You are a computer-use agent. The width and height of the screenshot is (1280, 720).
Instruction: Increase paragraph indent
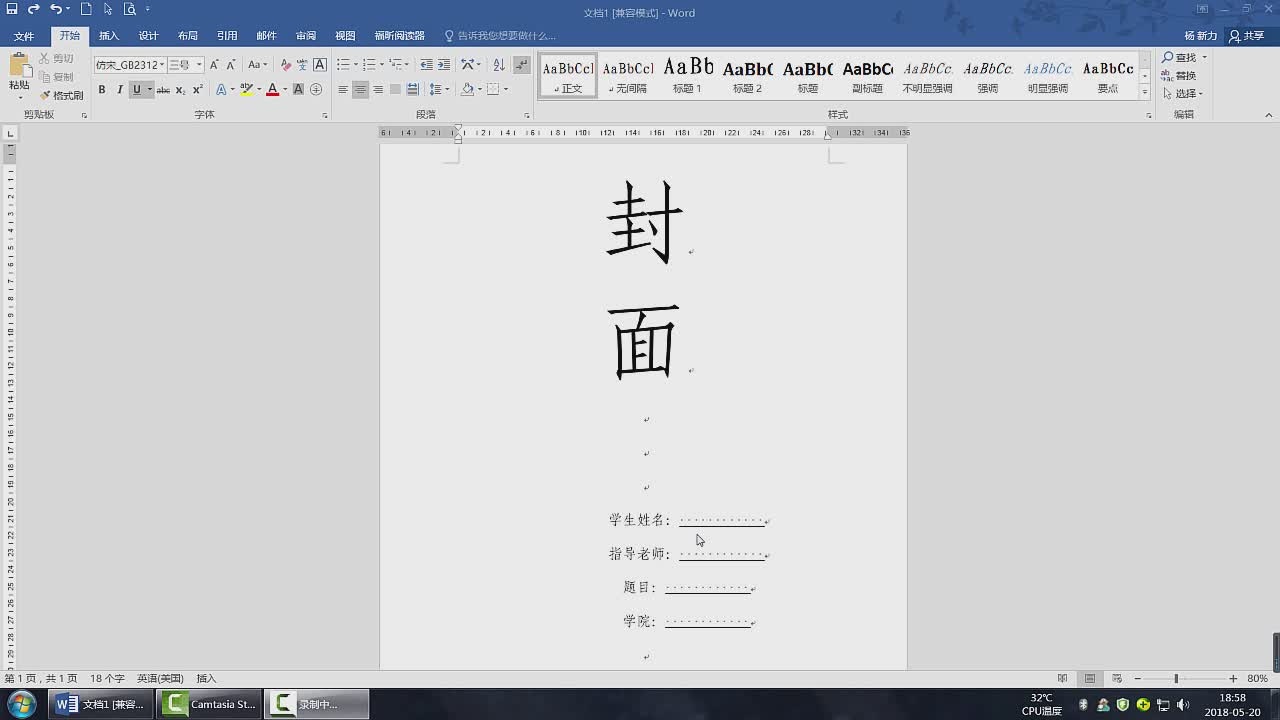point(444,64)
